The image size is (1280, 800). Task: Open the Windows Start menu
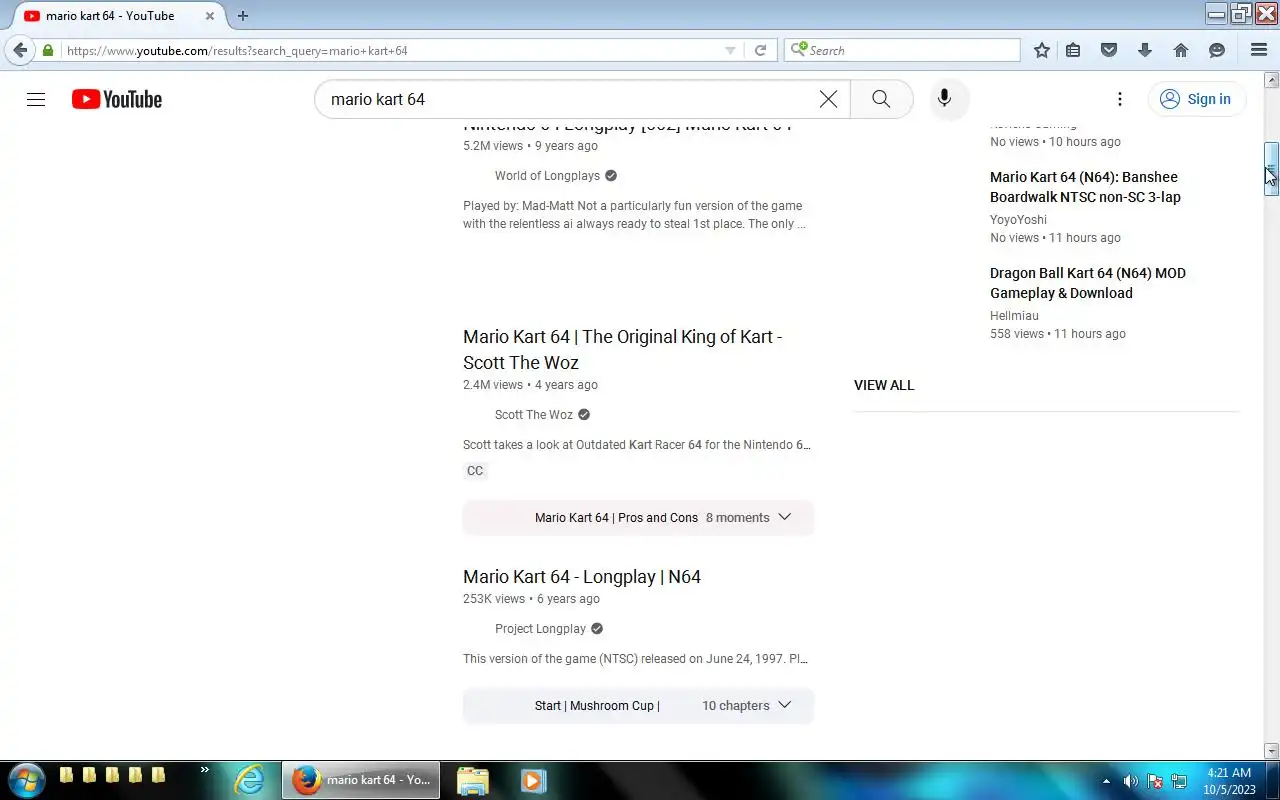point(25,780)
